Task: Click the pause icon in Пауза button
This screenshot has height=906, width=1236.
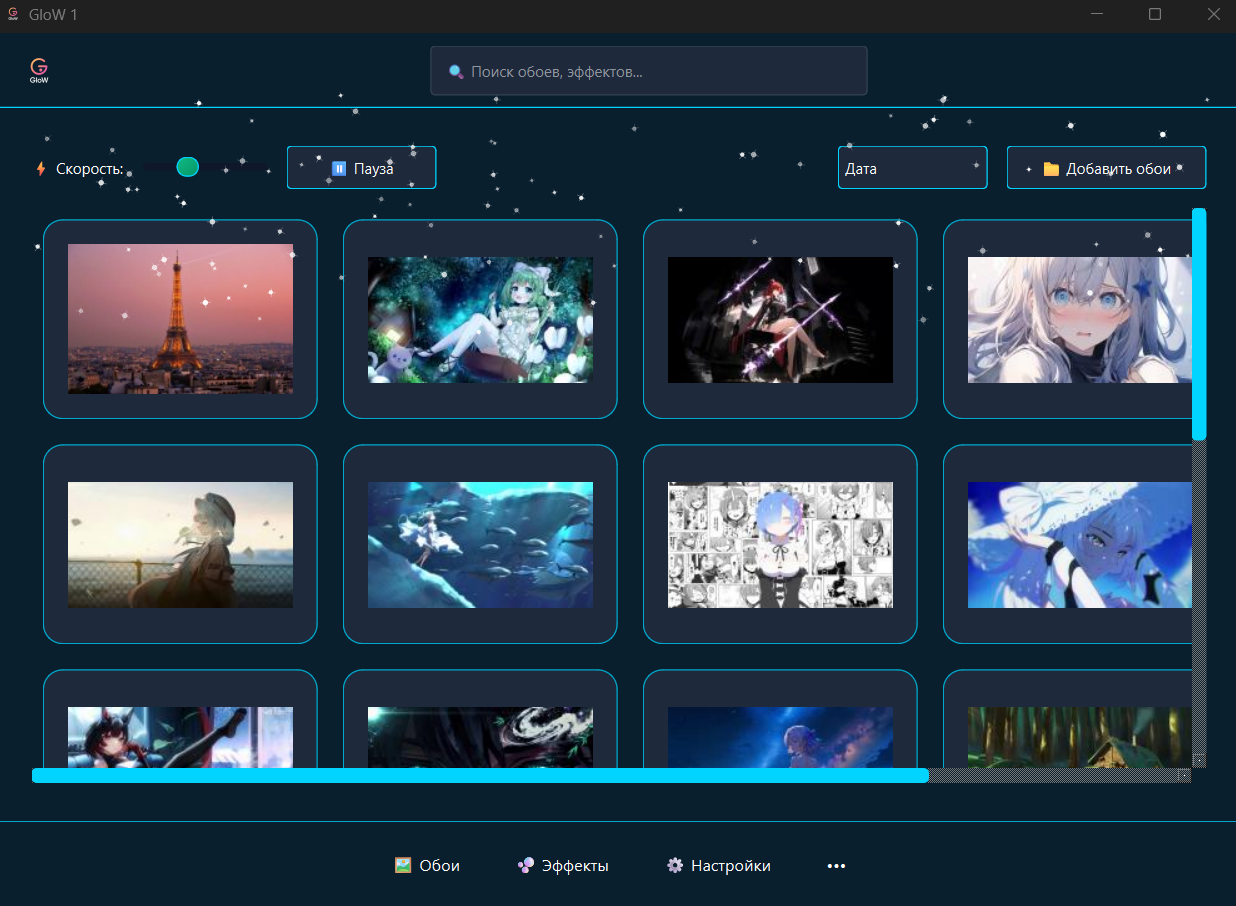Action: [x=339, y=169]
